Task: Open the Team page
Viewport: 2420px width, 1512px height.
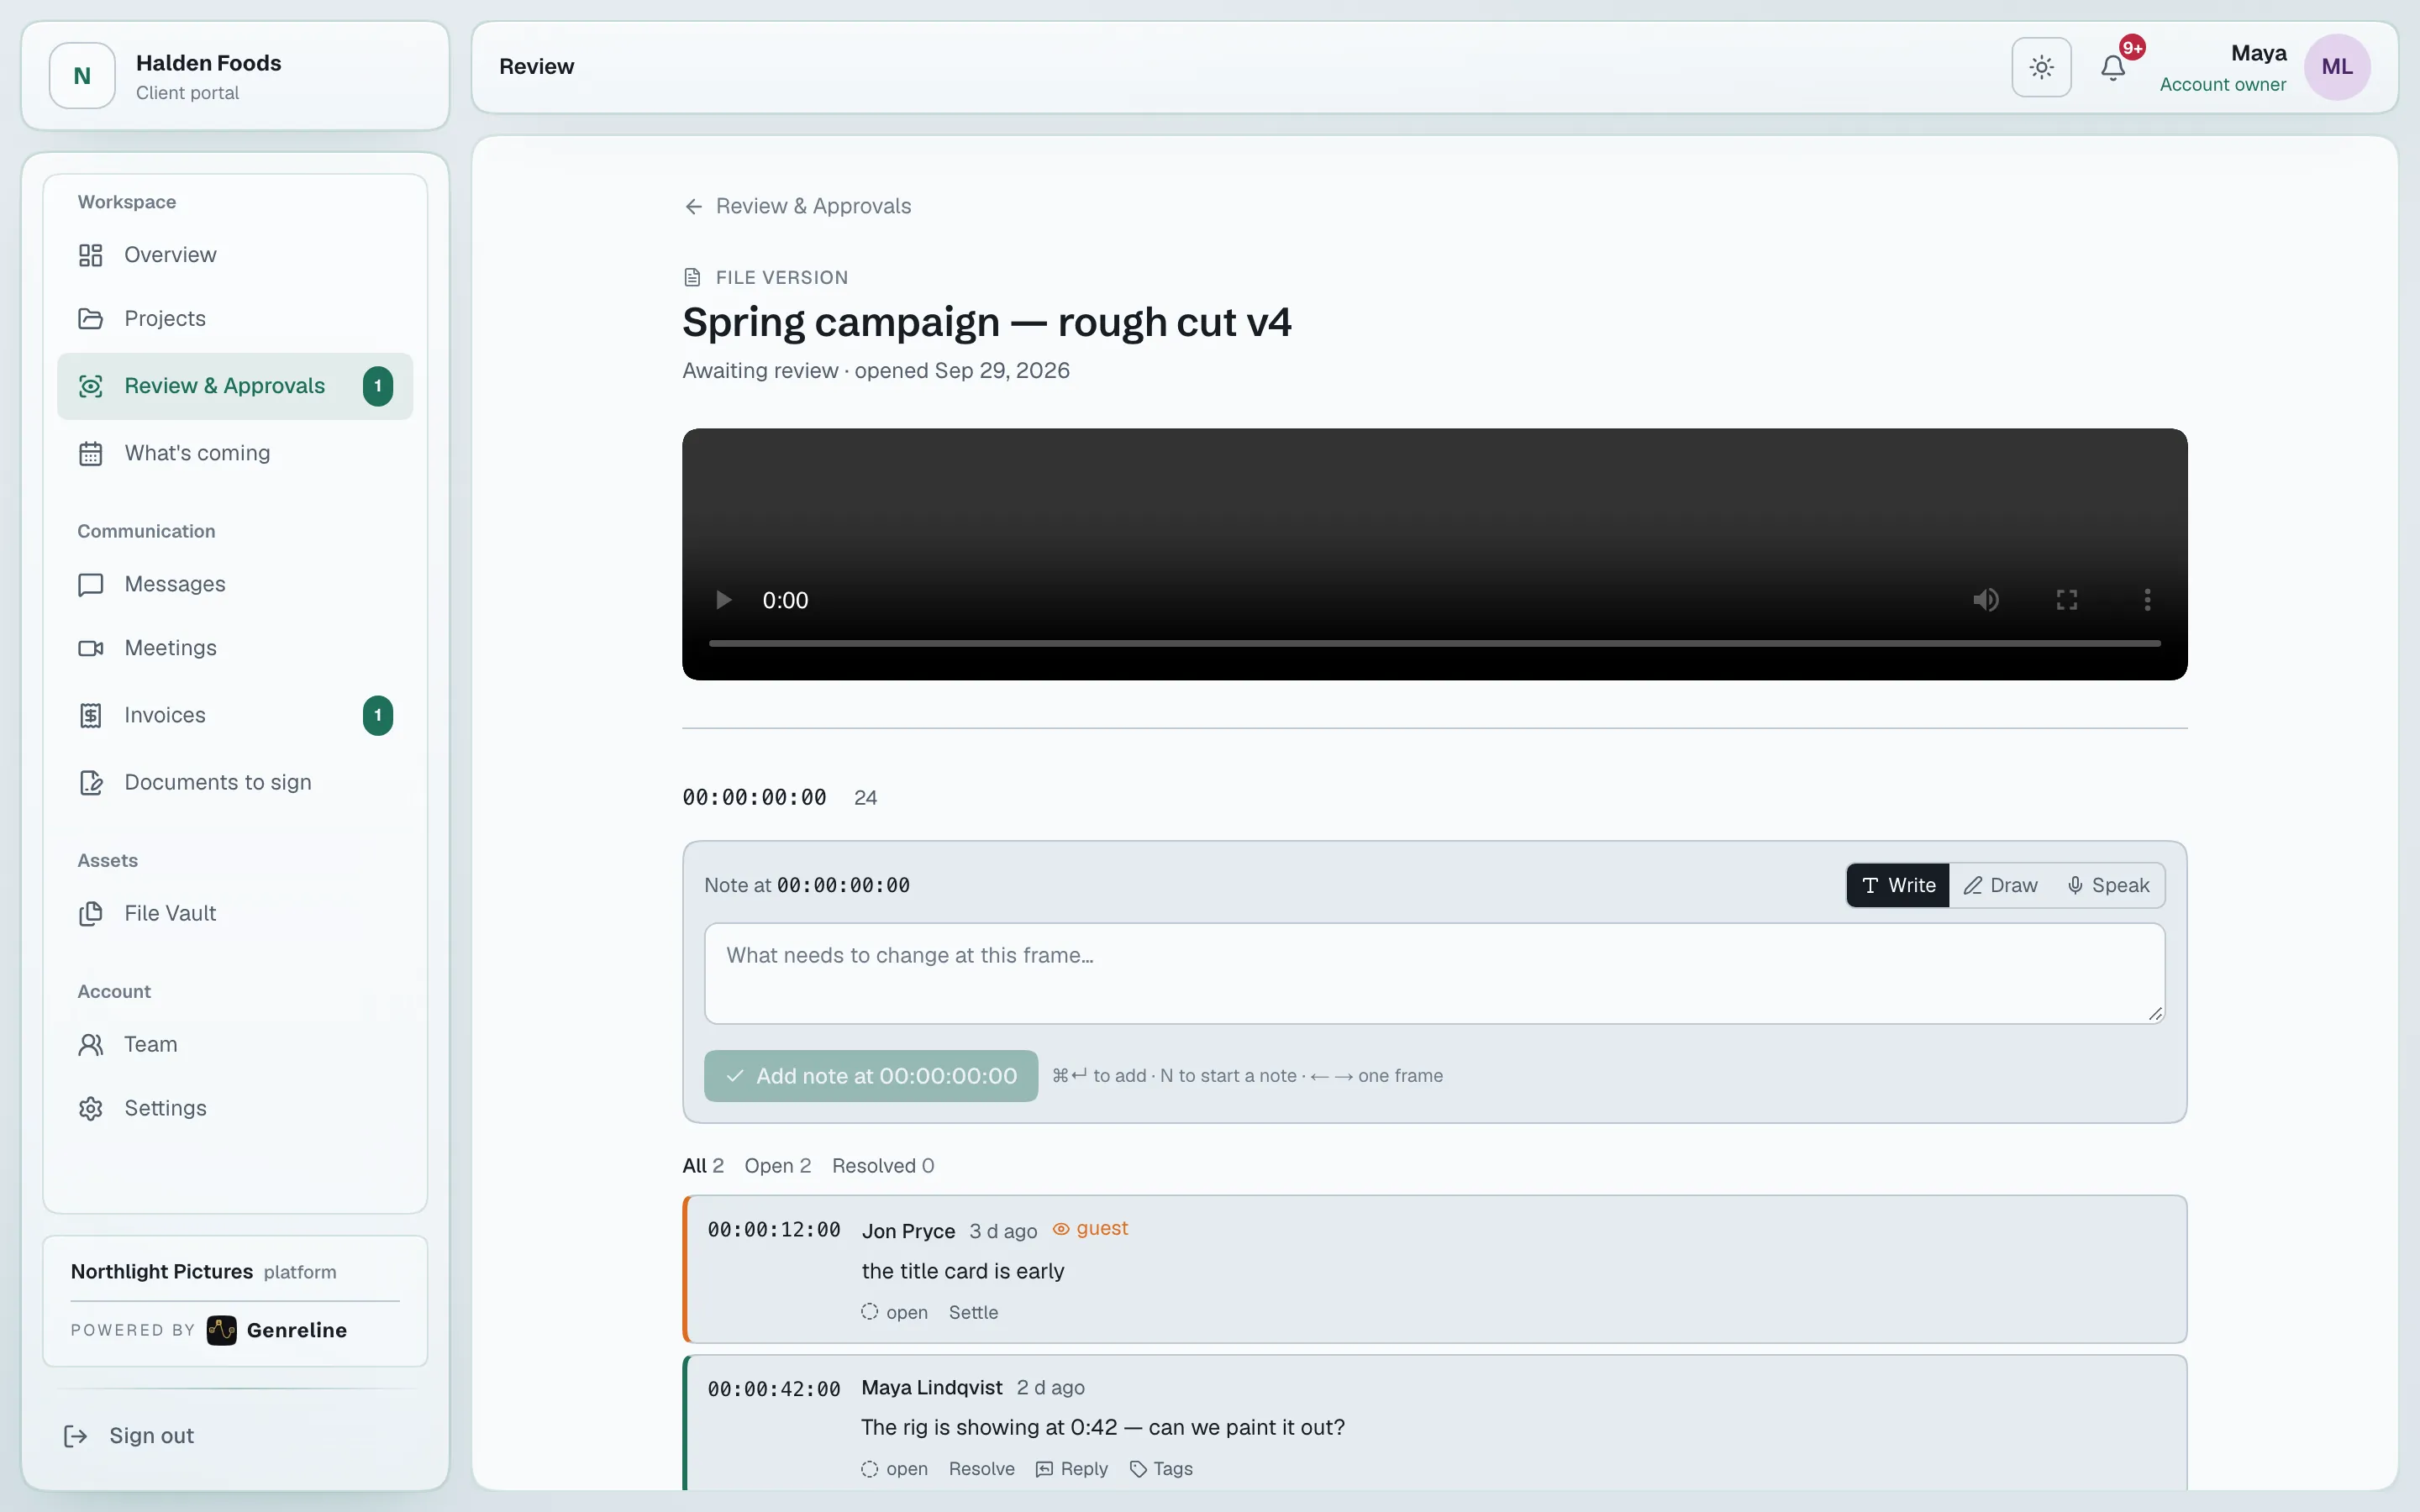Action: (235, 1044)
